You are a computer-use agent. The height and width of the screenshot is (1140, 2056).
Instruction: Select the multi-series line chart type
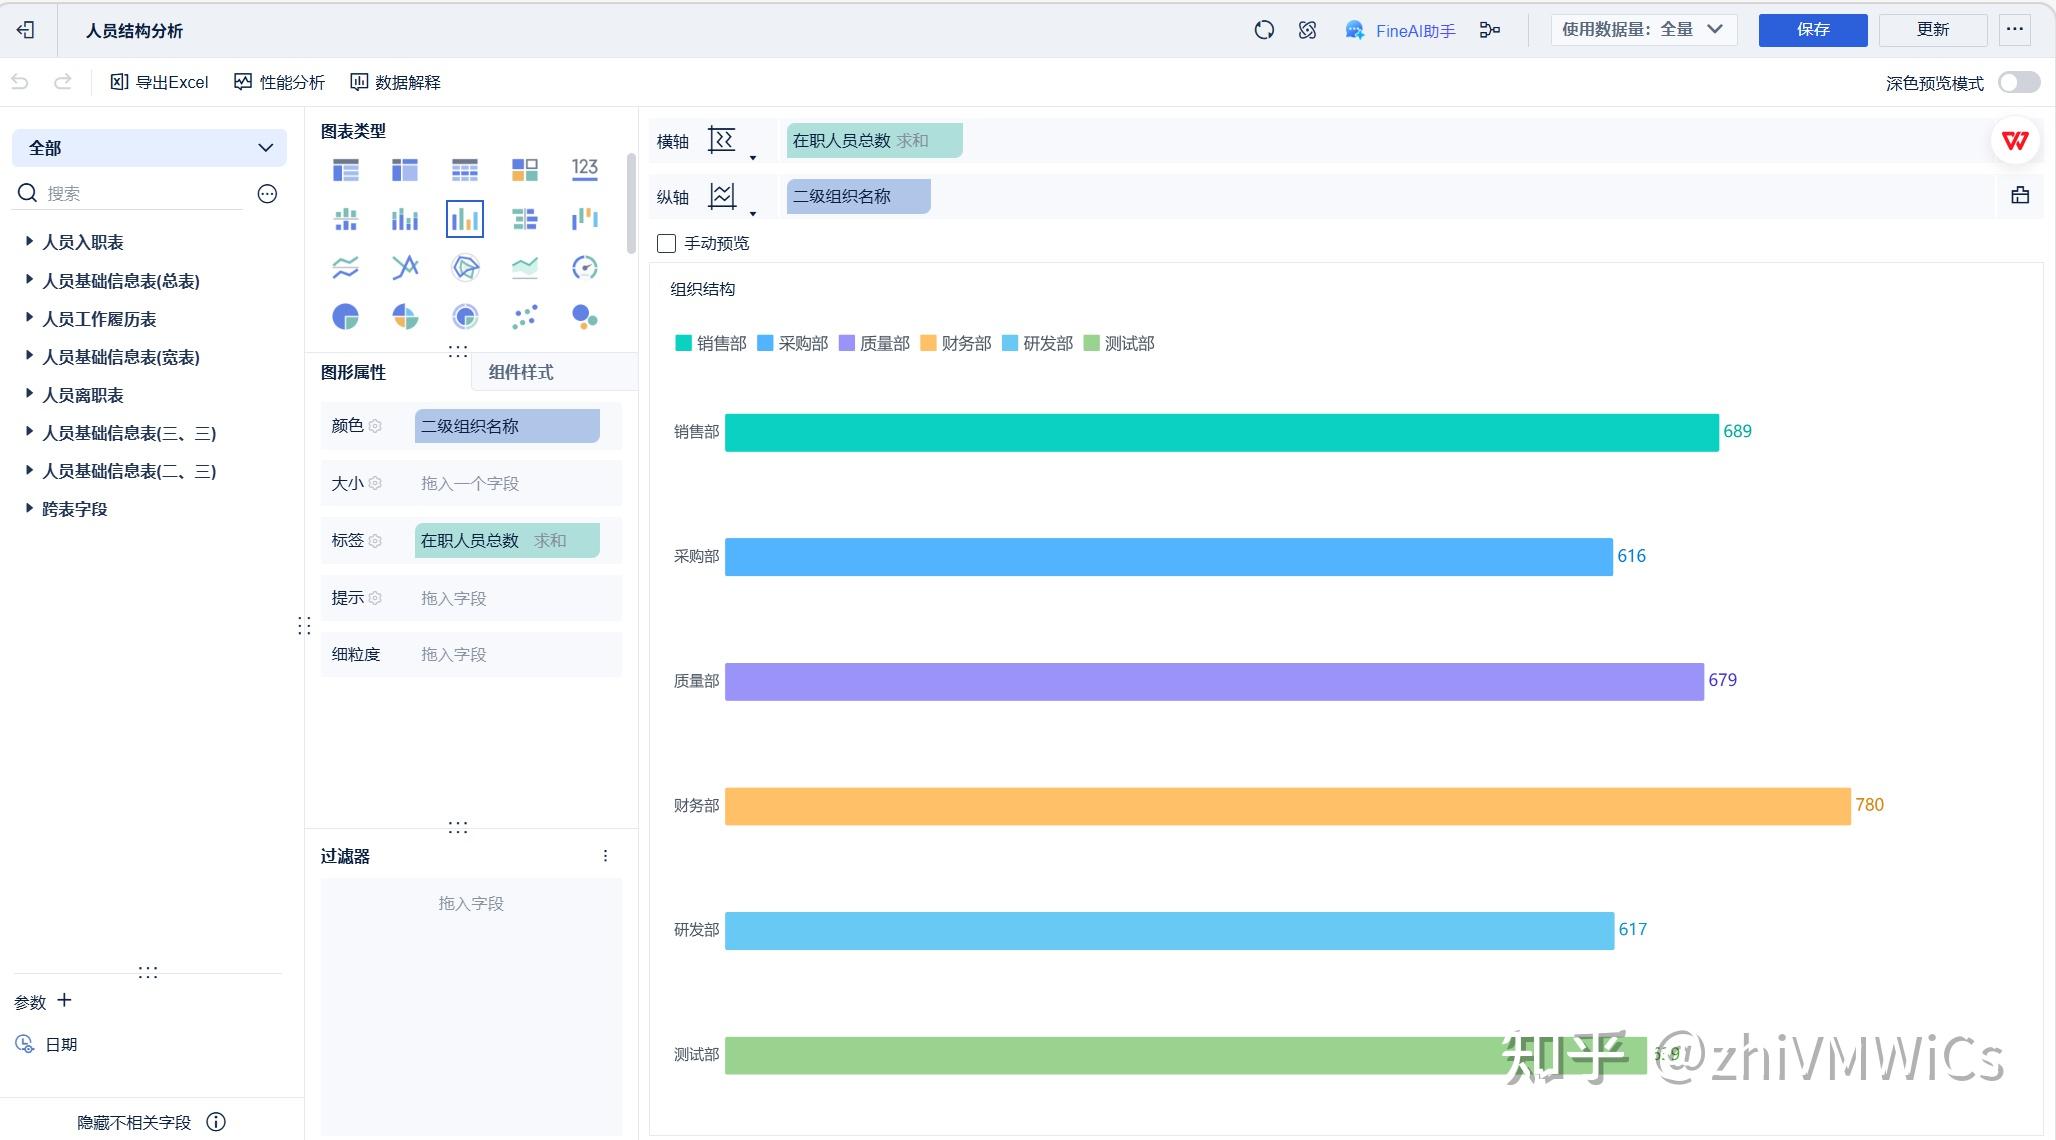(405, 267)
